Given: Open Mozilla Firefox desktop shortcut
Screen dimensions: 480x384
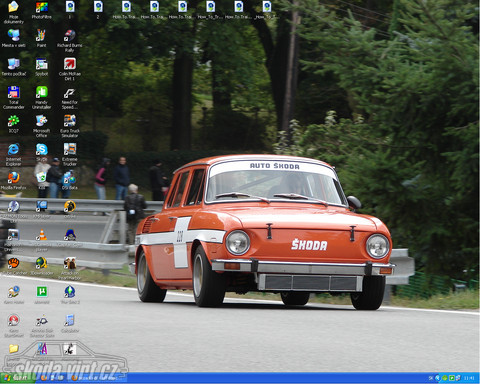Looking at the screenshot, I should tap(13, 178).
